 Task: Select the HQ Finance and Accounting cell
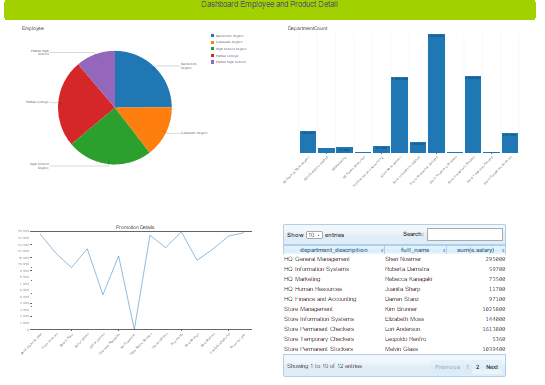tap(320, 299)
